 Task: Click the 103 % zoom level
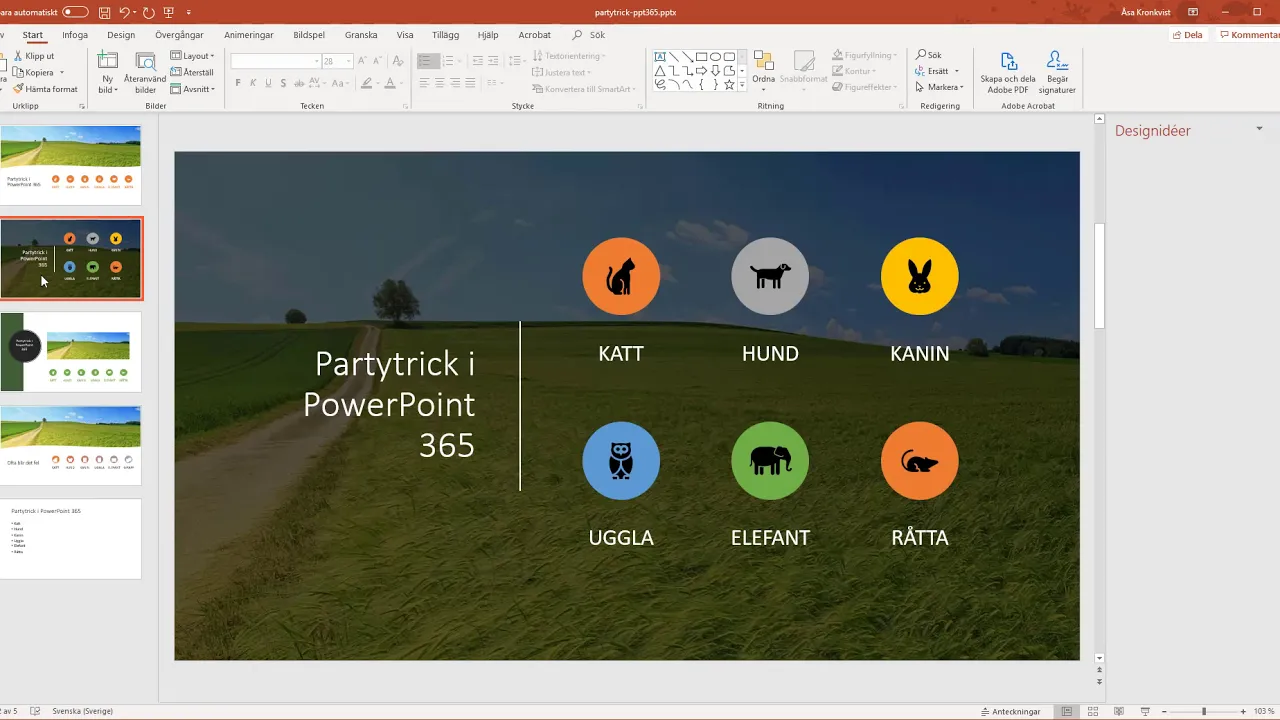pos(1264,712)
